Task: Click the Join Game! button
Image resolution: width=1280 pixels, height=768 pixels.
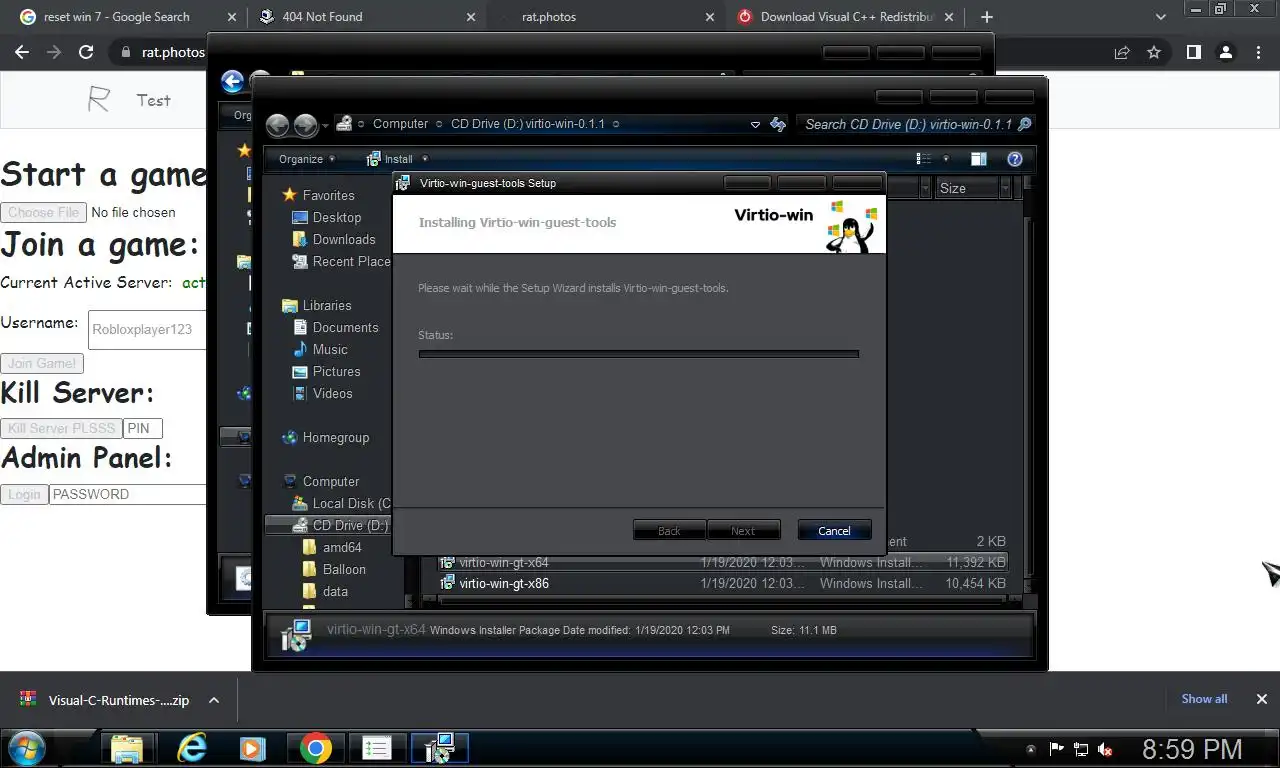Action: (x=42, y=364)
